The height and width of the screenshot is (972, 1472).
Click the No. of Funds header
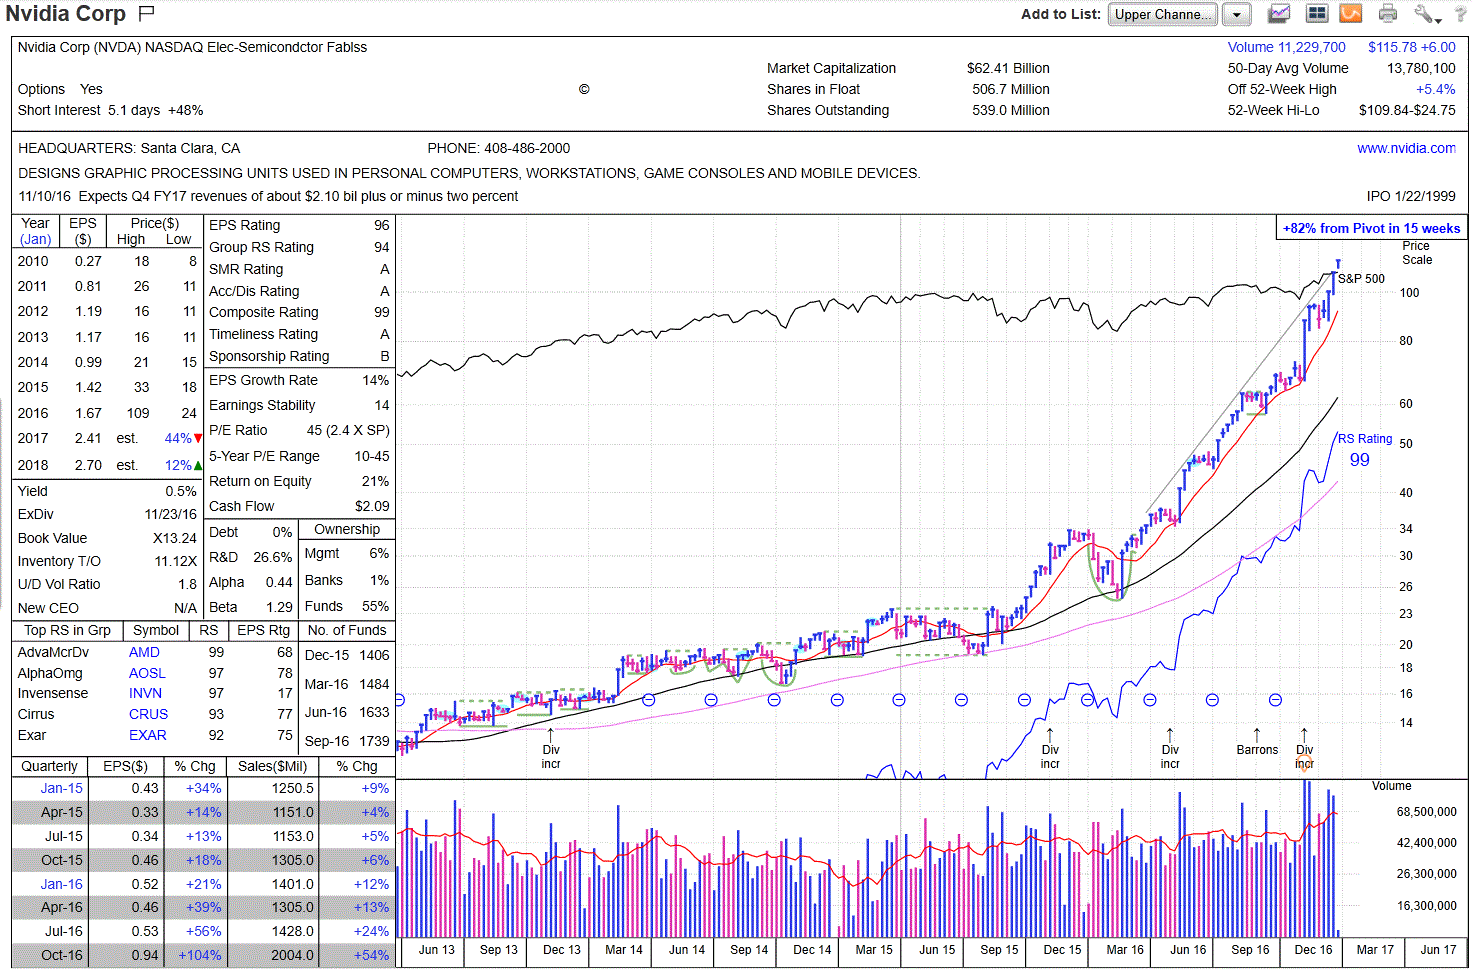click(x=347, y=630)
